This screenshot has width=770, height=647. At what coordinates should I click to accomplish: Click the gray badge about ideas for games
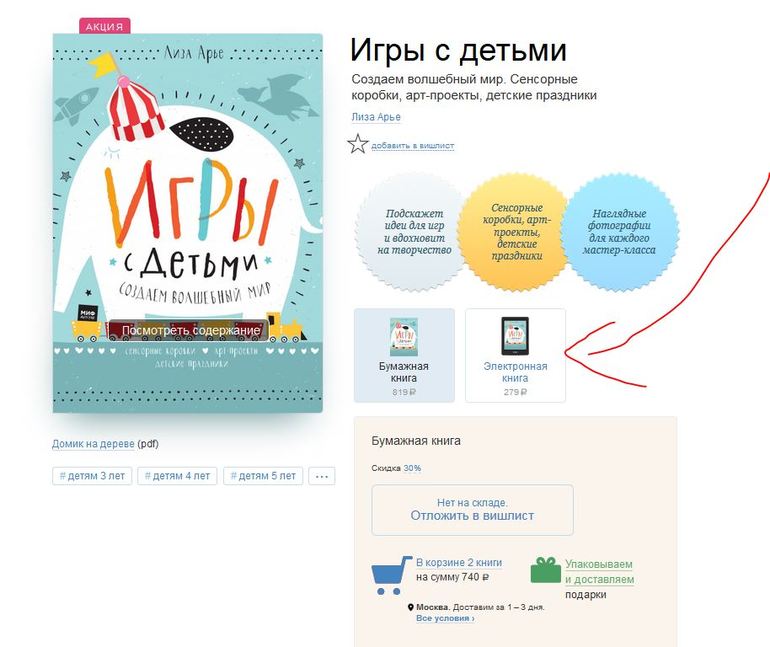tap(413, 232)
